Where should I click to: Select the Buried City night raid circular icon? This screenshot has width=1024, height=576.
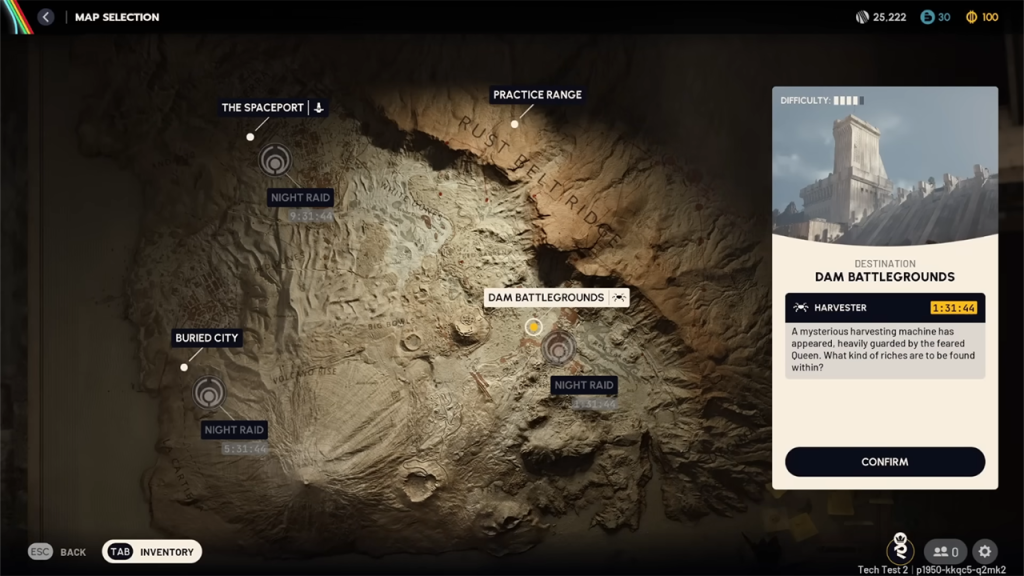tap(209, 392)
